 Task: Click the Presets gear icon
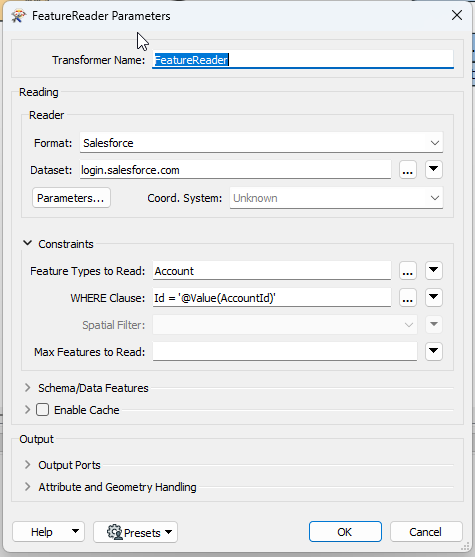114,532
